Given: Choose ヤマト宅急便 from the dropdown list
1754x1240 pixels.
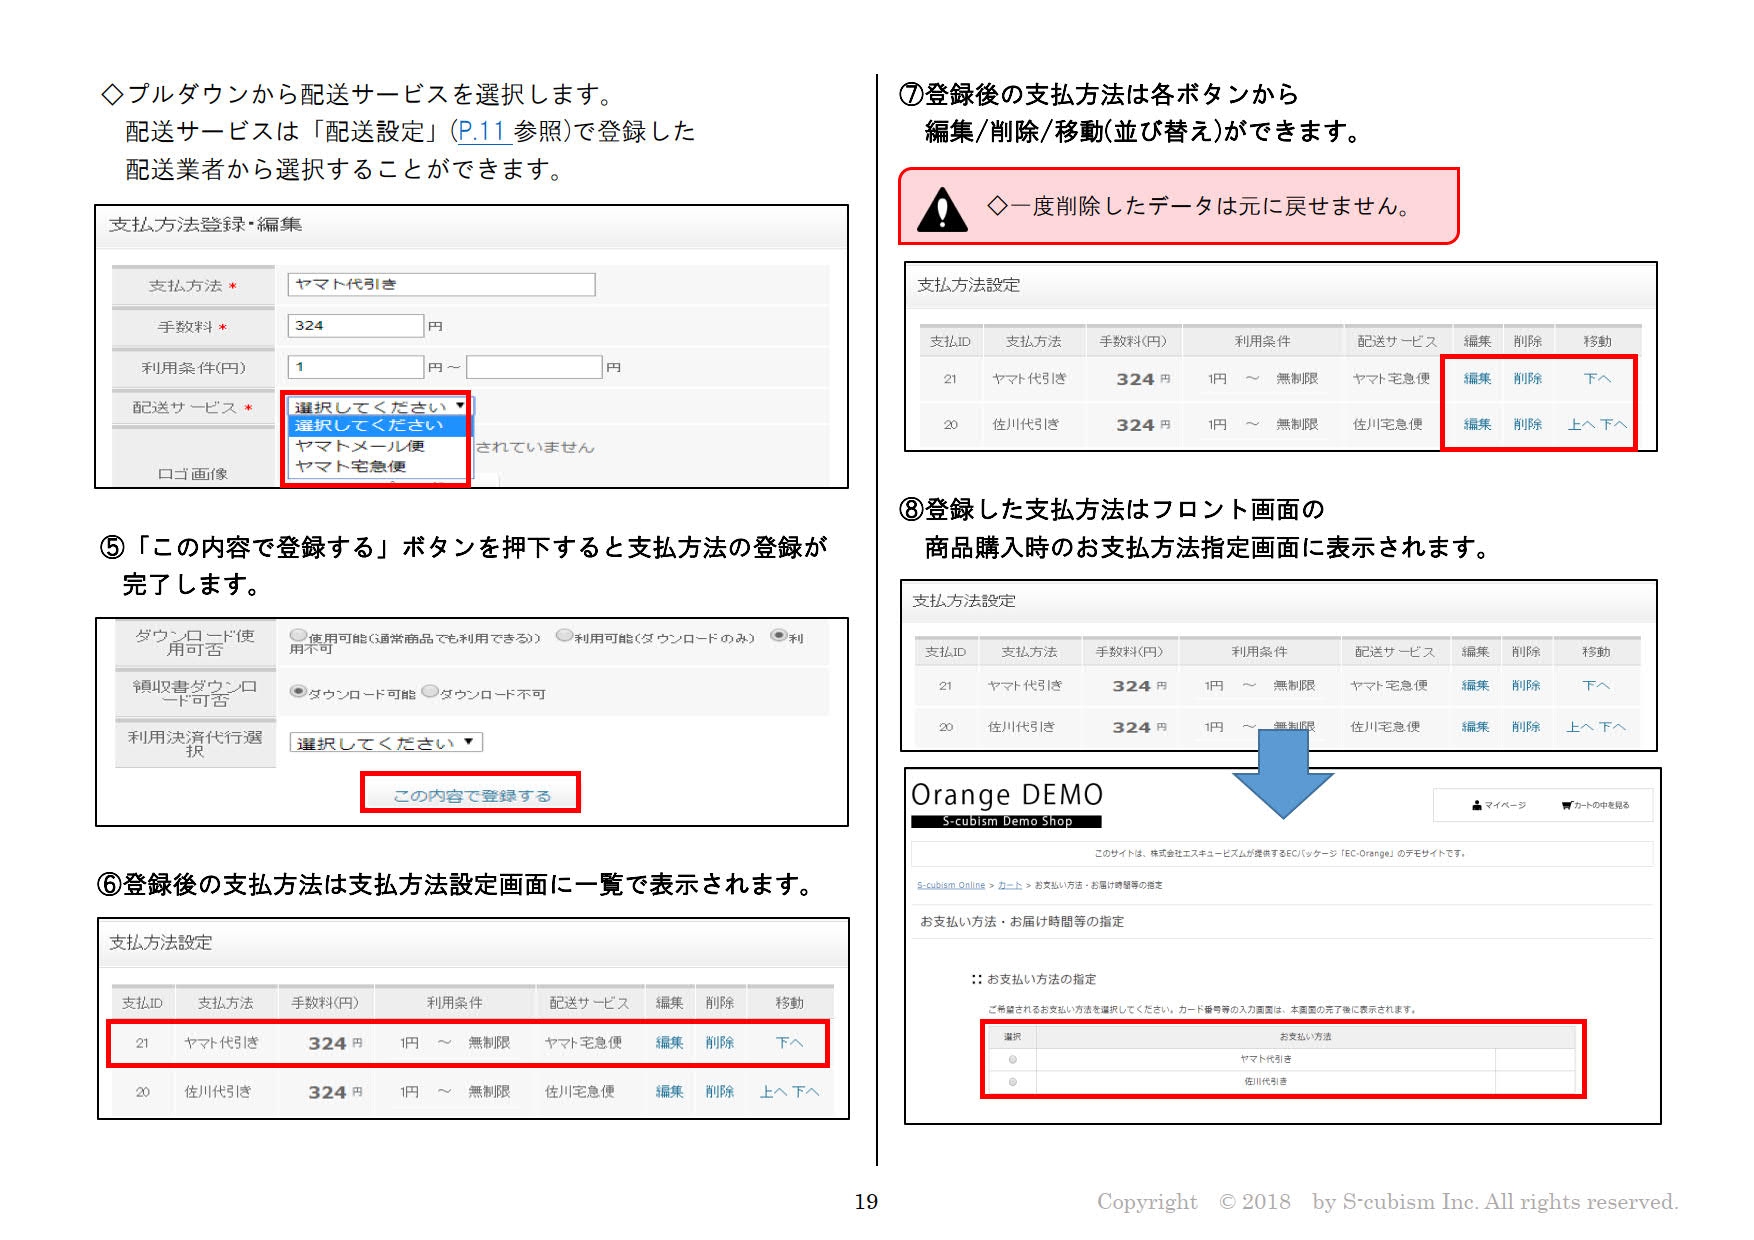Looking at the screenshot, I should pyautogui.click(x=351, y=466).
